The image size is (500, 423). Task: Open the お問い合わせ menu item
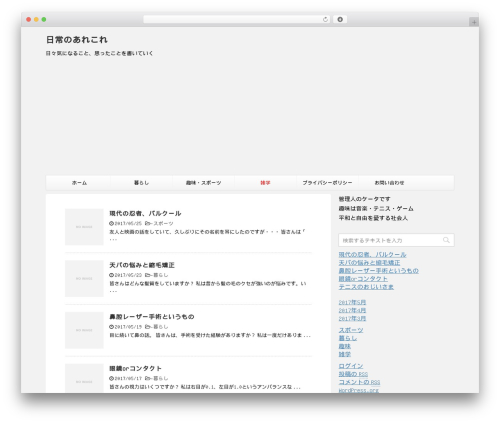tap(389, 183)
